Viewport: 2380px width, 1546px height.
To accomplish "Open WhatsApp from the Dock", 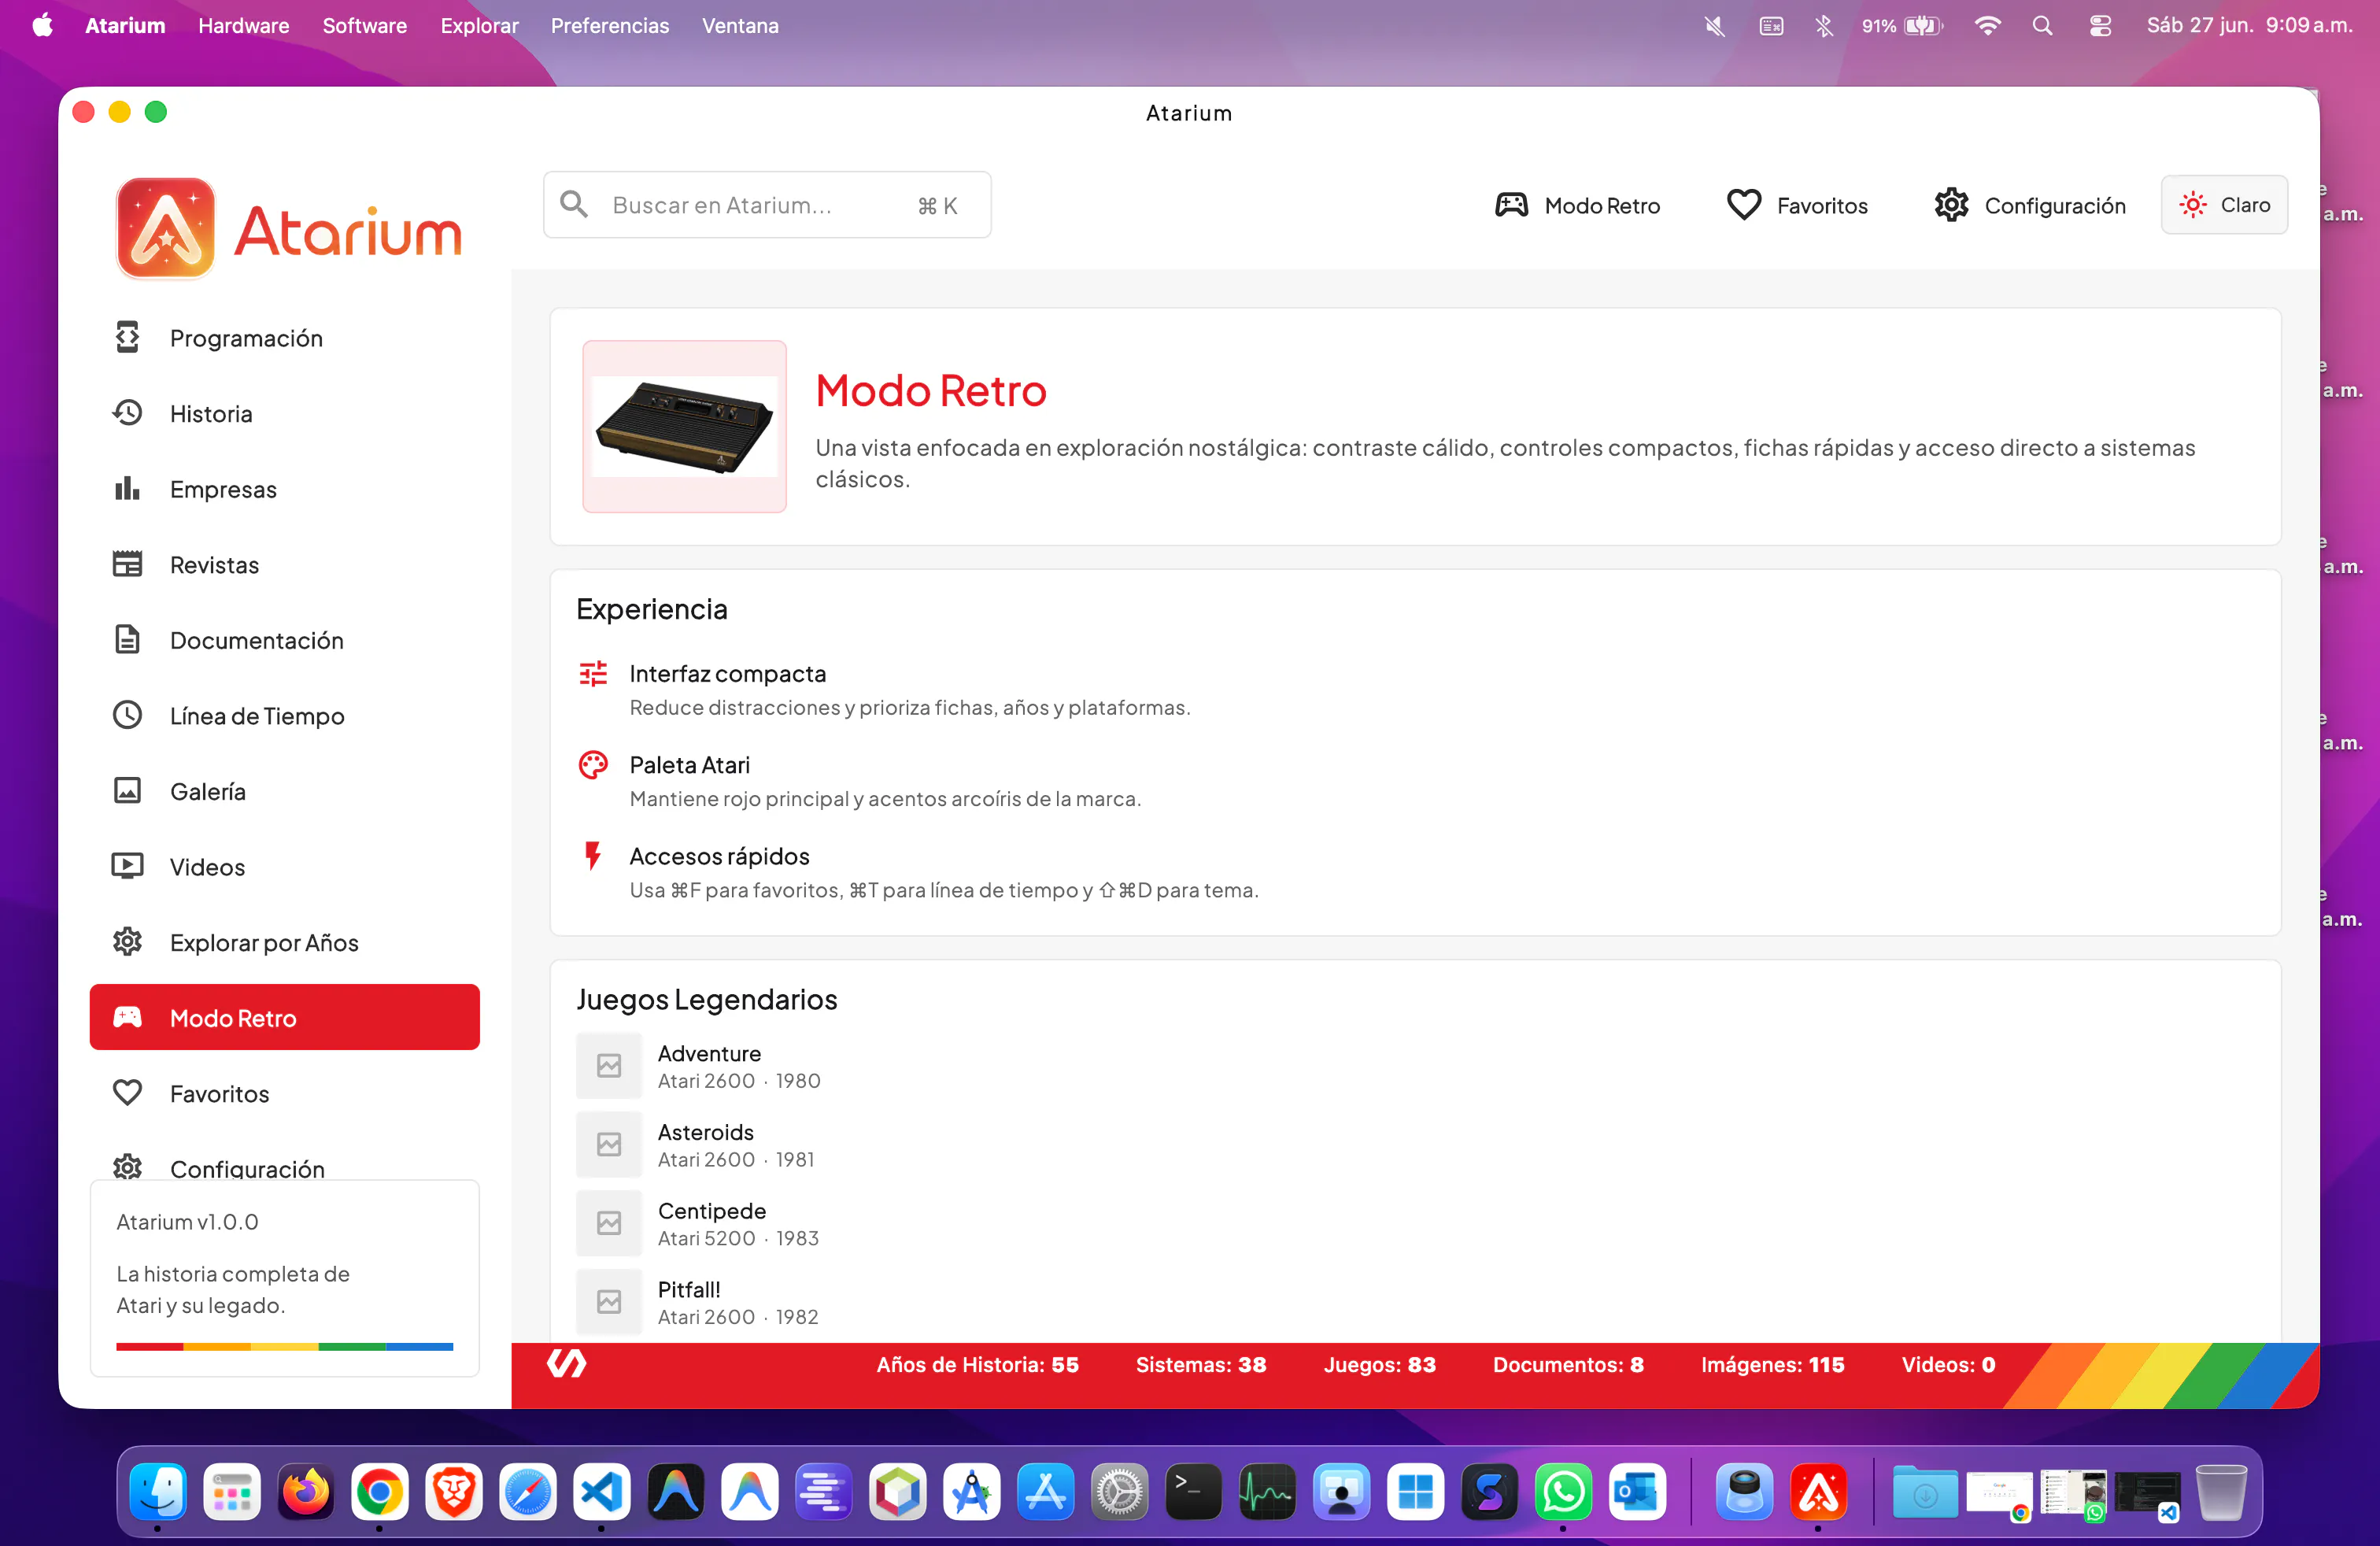I will tap(1563, 1493).
